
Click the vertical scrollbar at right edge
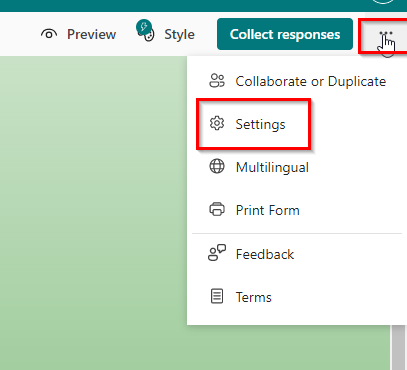pyautogui.click(x=398, y=347)
